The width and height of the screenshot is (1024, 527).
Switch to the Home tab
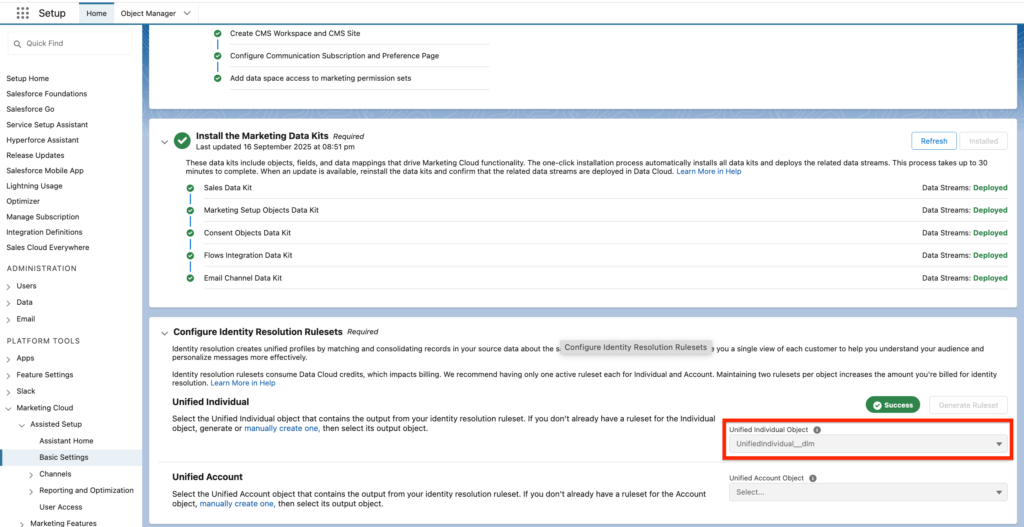tap(96, 13)
